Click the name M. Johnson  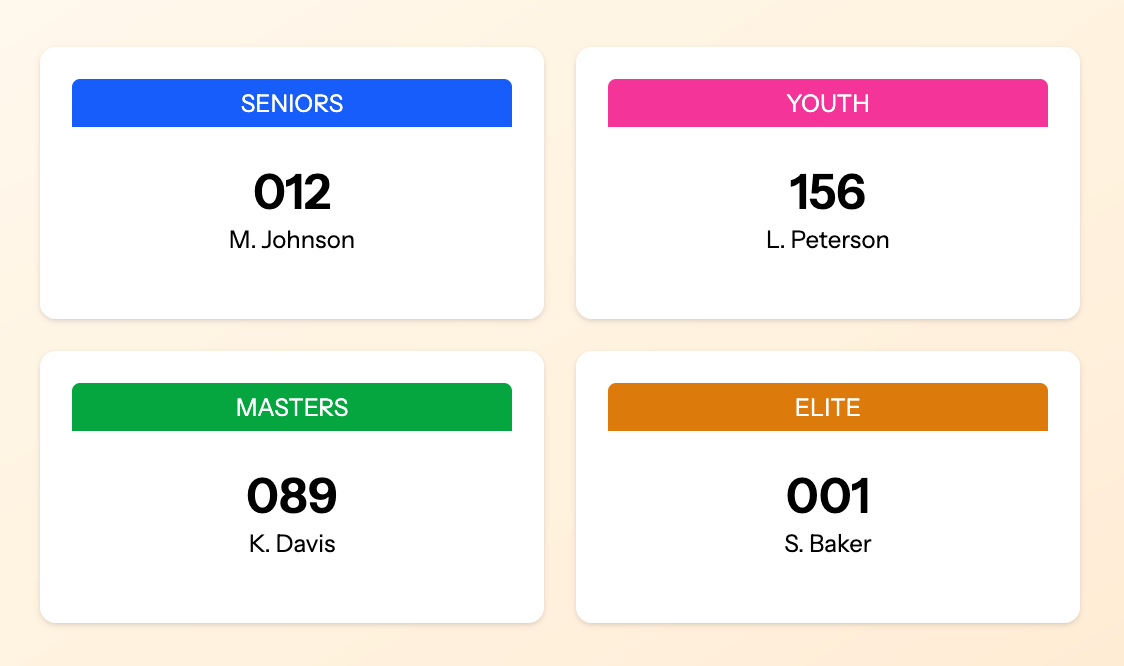(292, 240)
